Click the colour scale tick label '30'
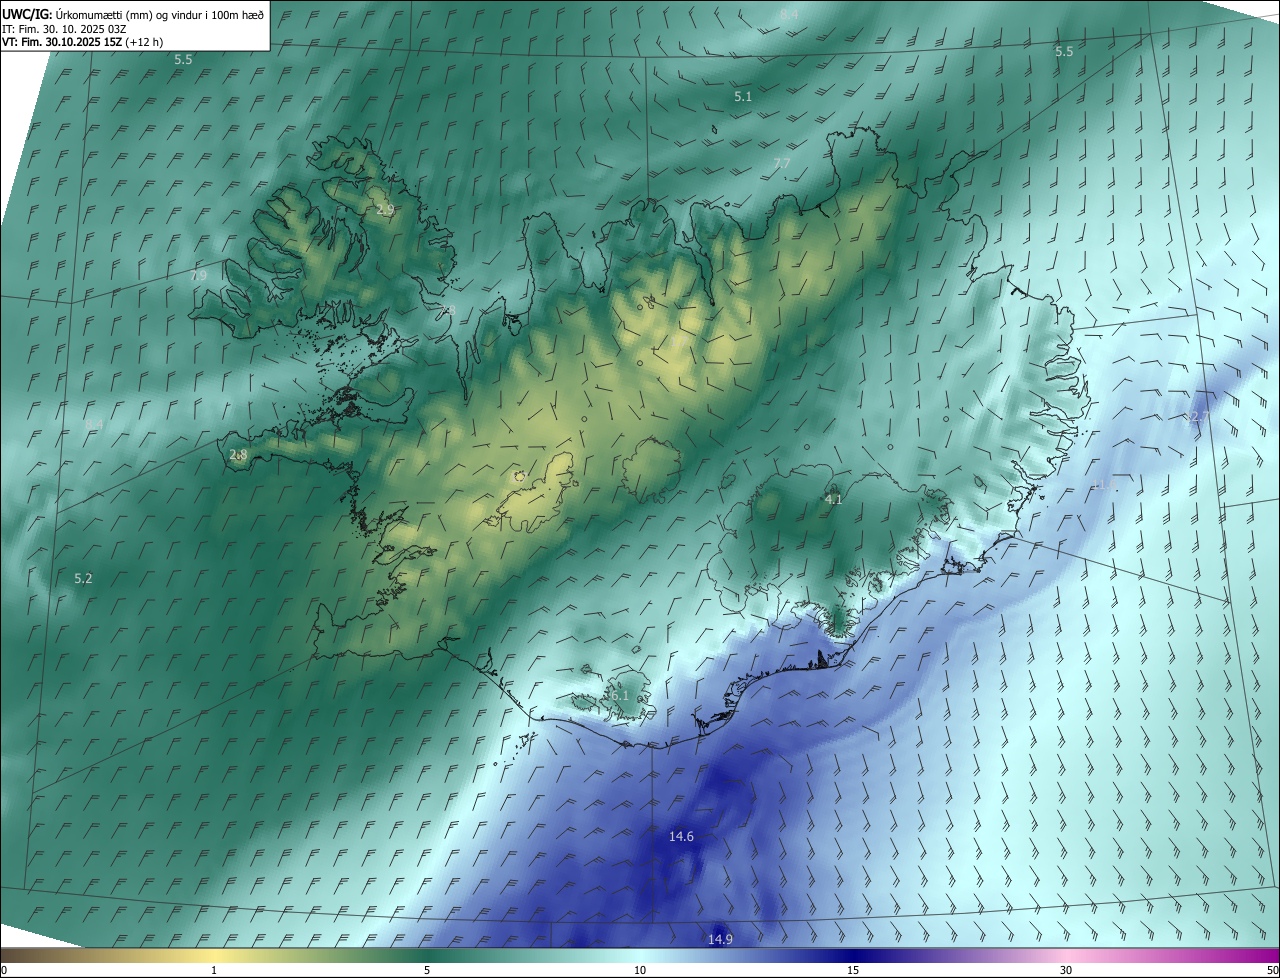Viewport: 1280px width, 978px height. [1066, 970]
